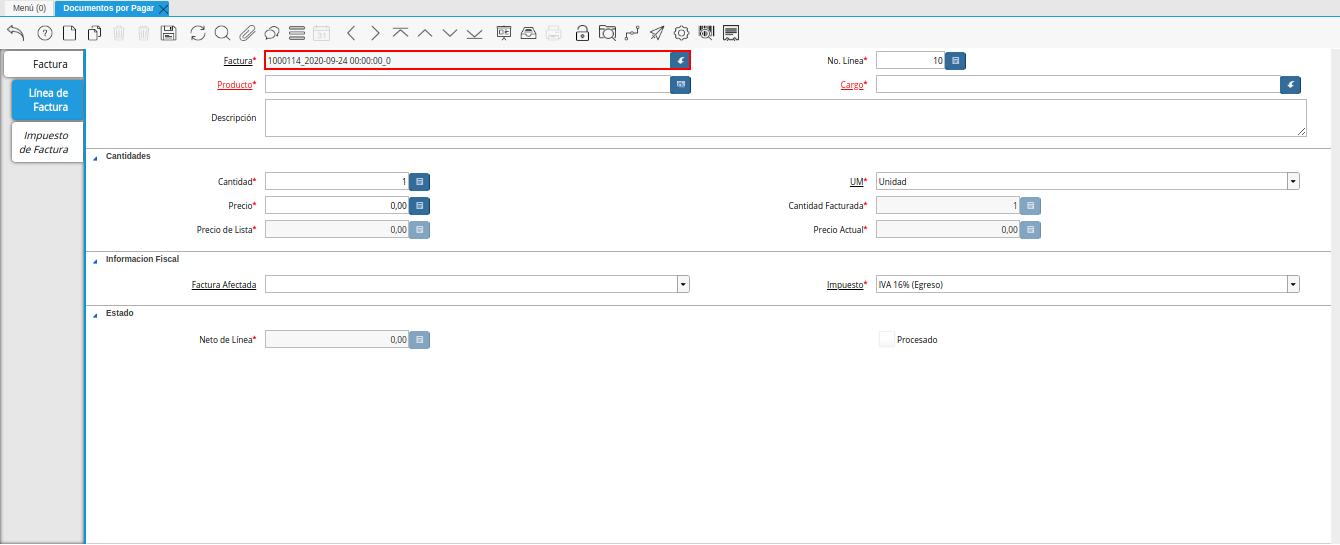Screen dimensions: 1340x545
Task: Open the calculator for the Cantidad field
Action: click(x=420, y=182)
